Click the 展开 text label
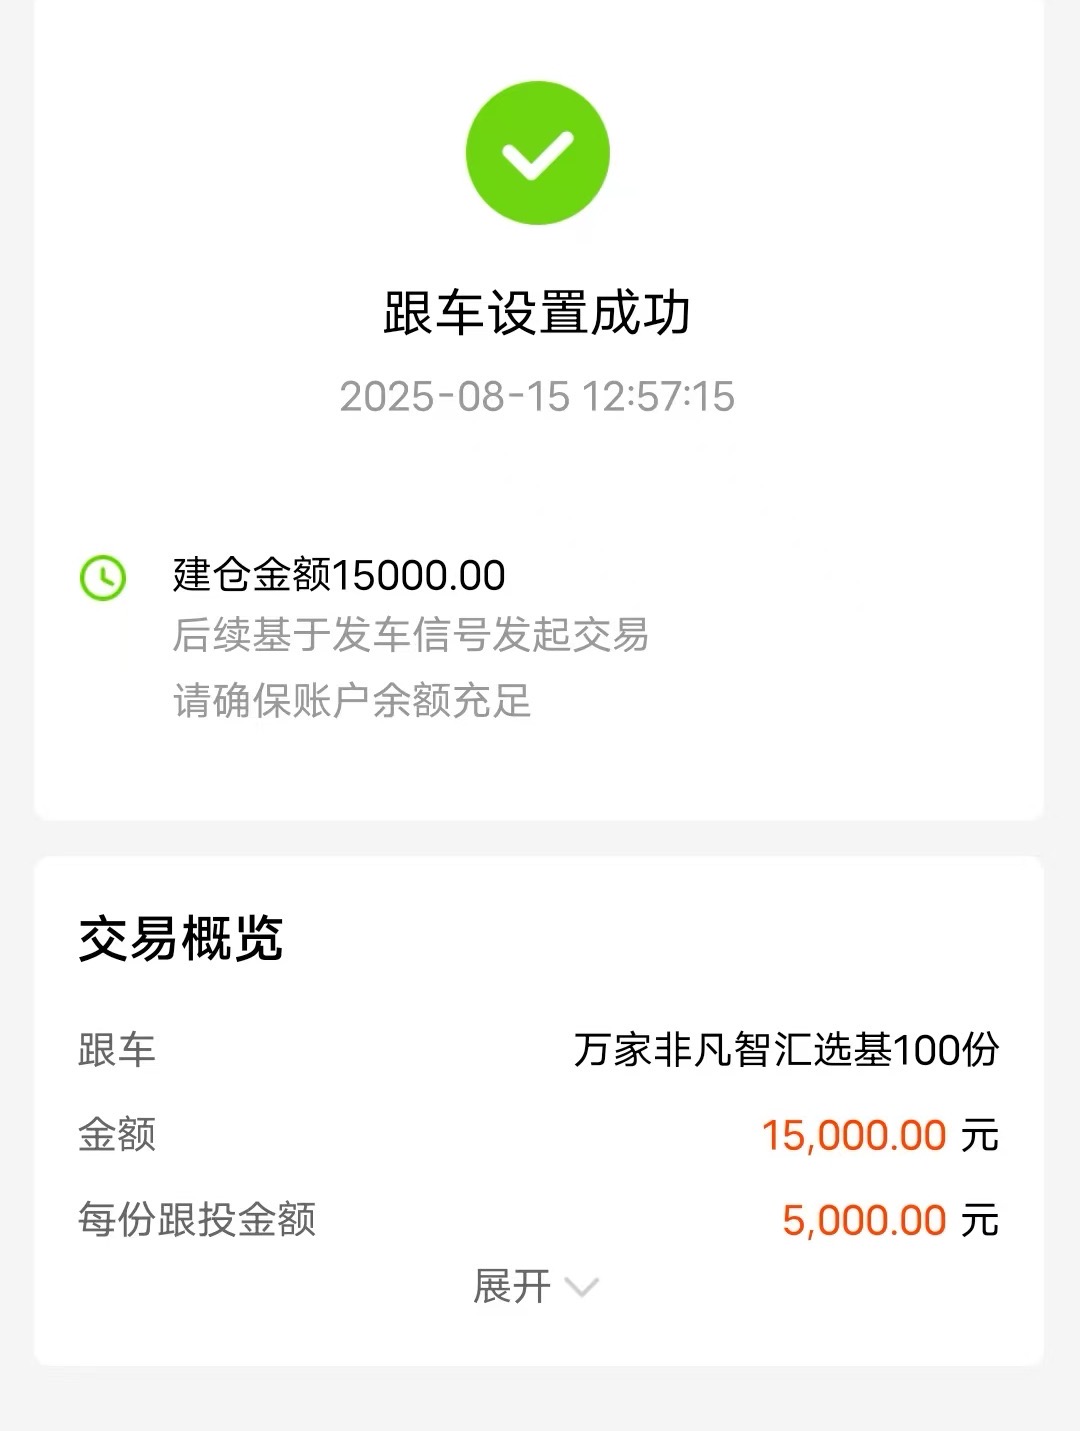 pos(512,1287)
